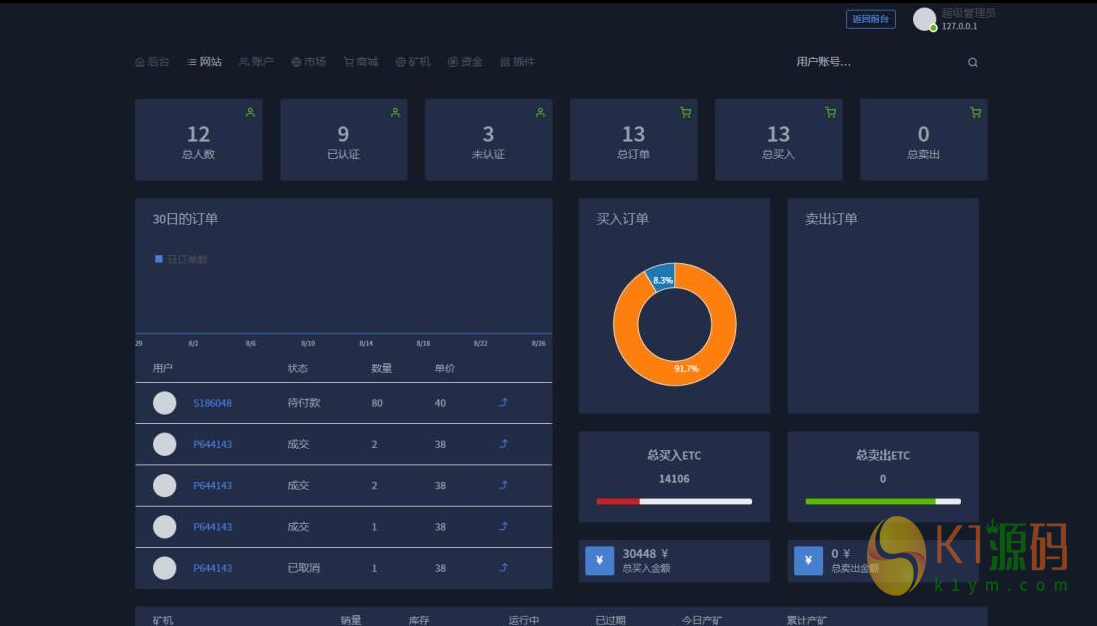Click the arrow icon in 已取消 row
The height and width of the screenshot is (626, 1097).
point(503,567)
